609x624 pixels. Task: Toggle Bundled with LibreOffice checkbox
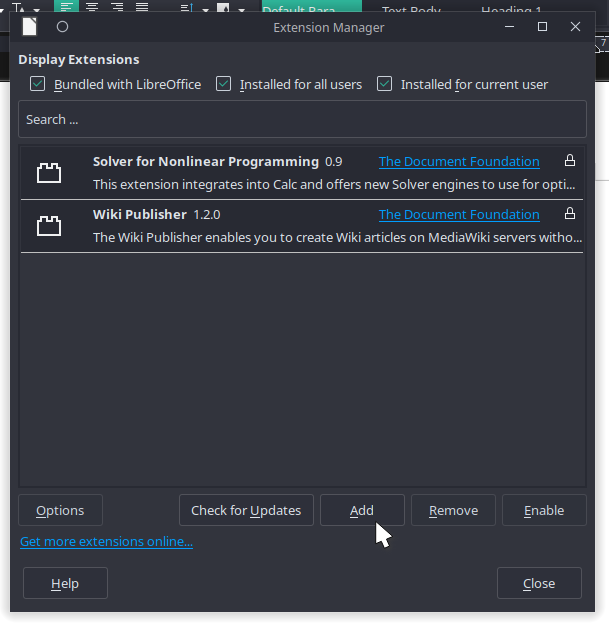click(37, 84)
